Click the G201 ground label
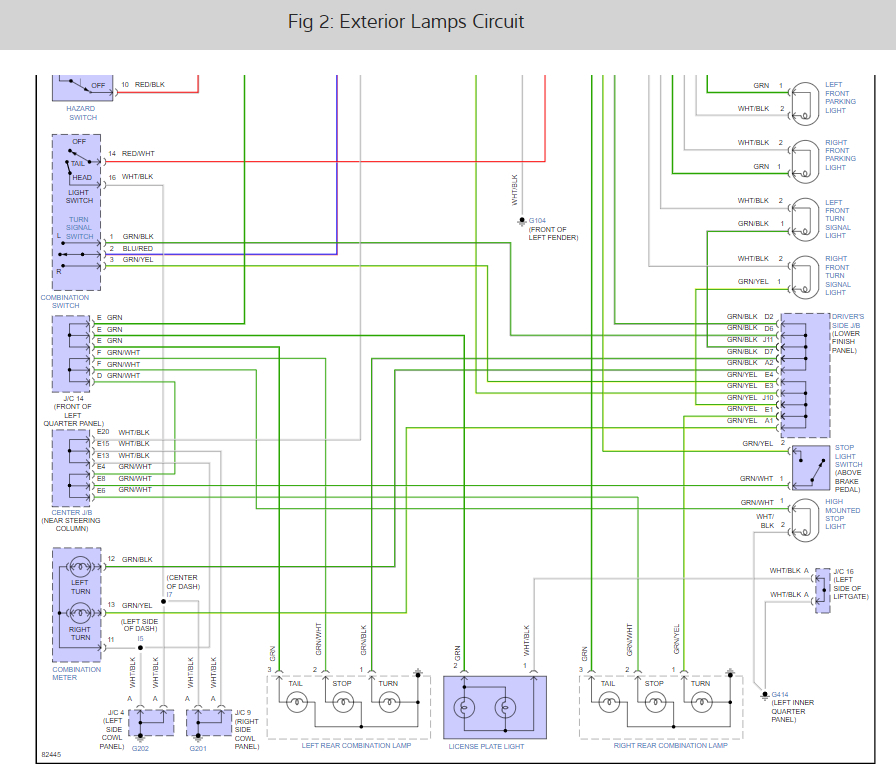This screenshot has height=776, width=896. tap(198, 748)
